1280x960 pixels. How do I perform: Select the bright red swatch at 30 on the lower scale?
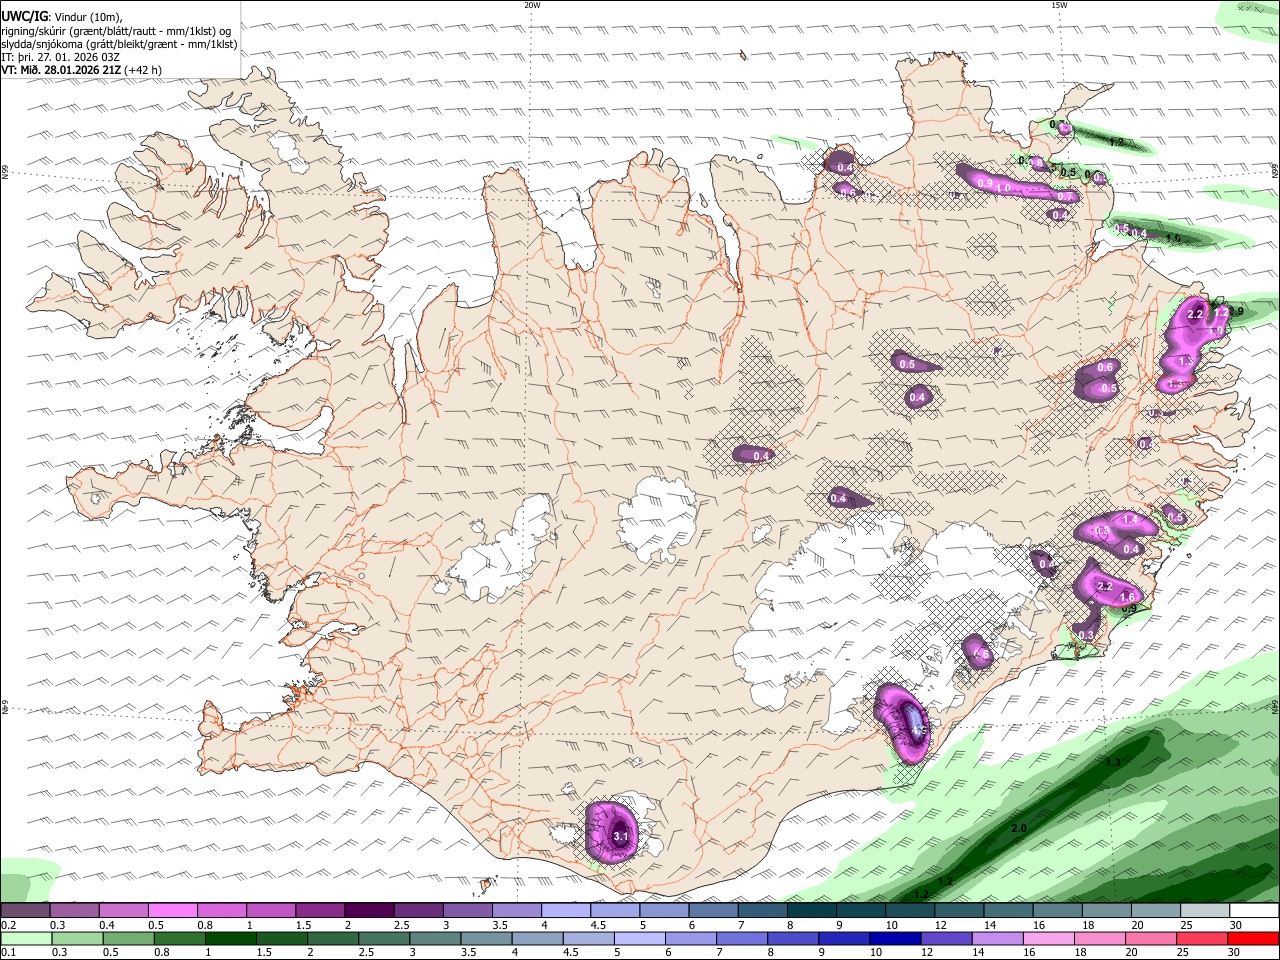click(x=1252, y=938)
